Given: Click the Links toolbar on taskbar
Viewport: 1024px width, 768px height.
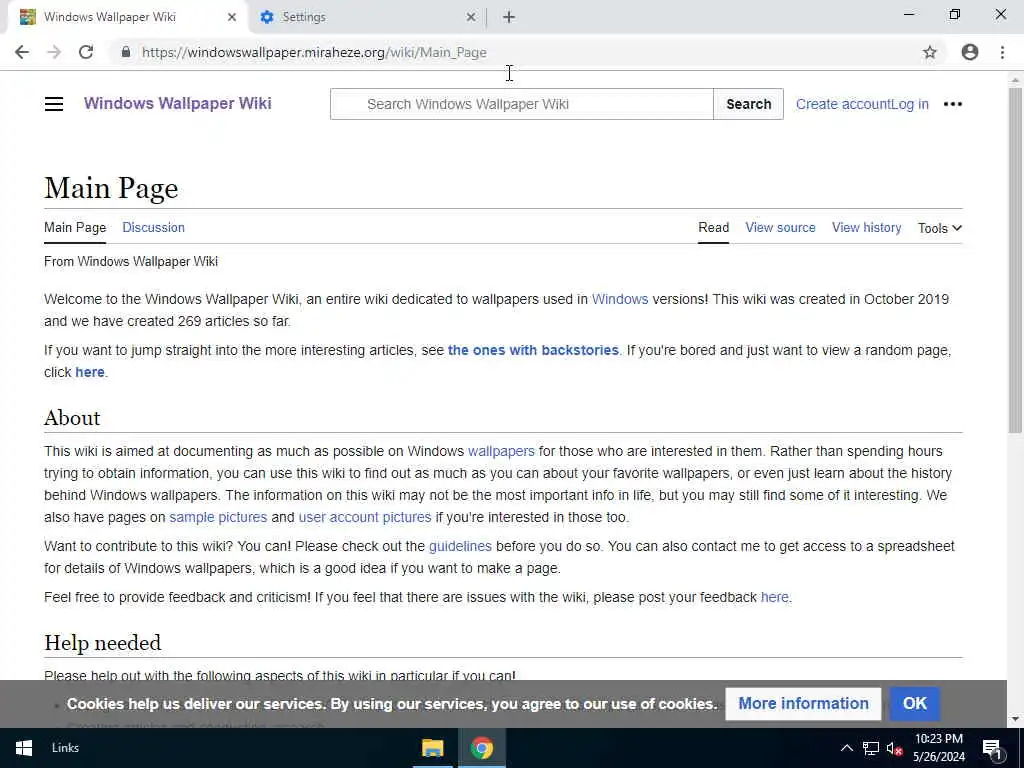Looking at the screenshot, I should click(x=65, y=748).
